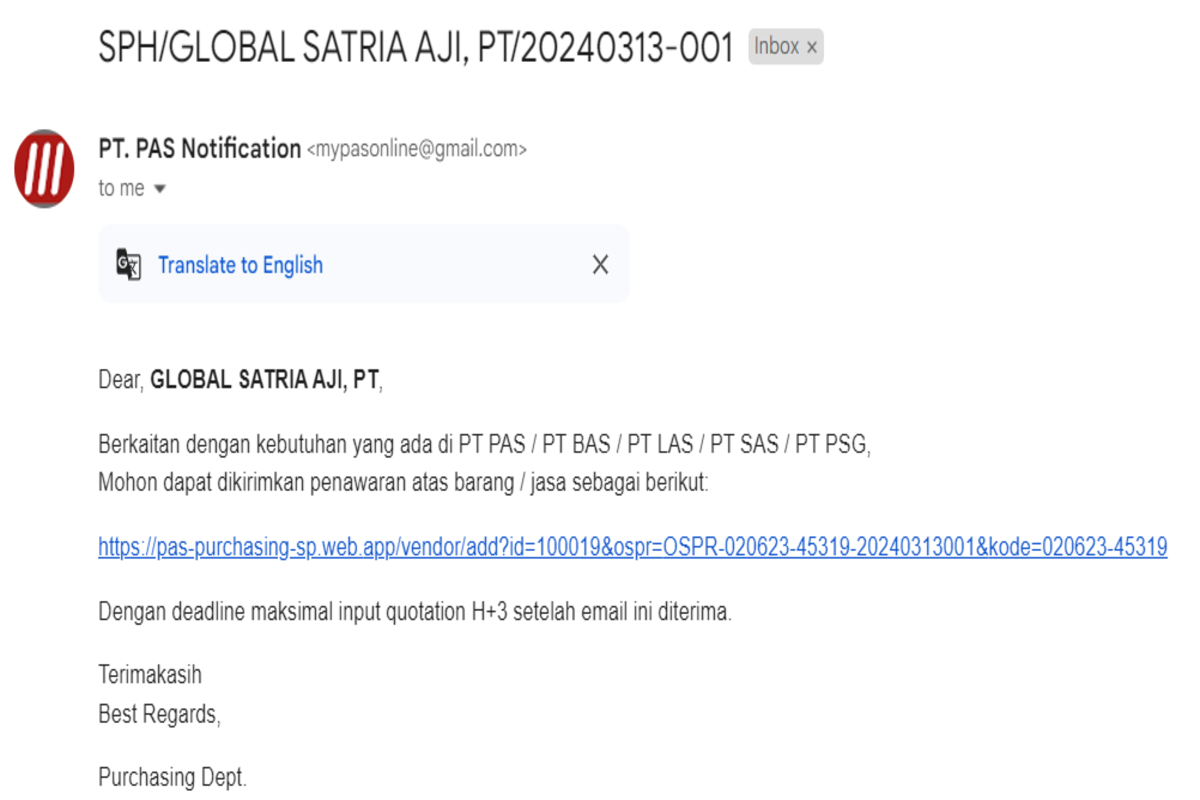Click the word 'Terimakasih'

[150, 675]
